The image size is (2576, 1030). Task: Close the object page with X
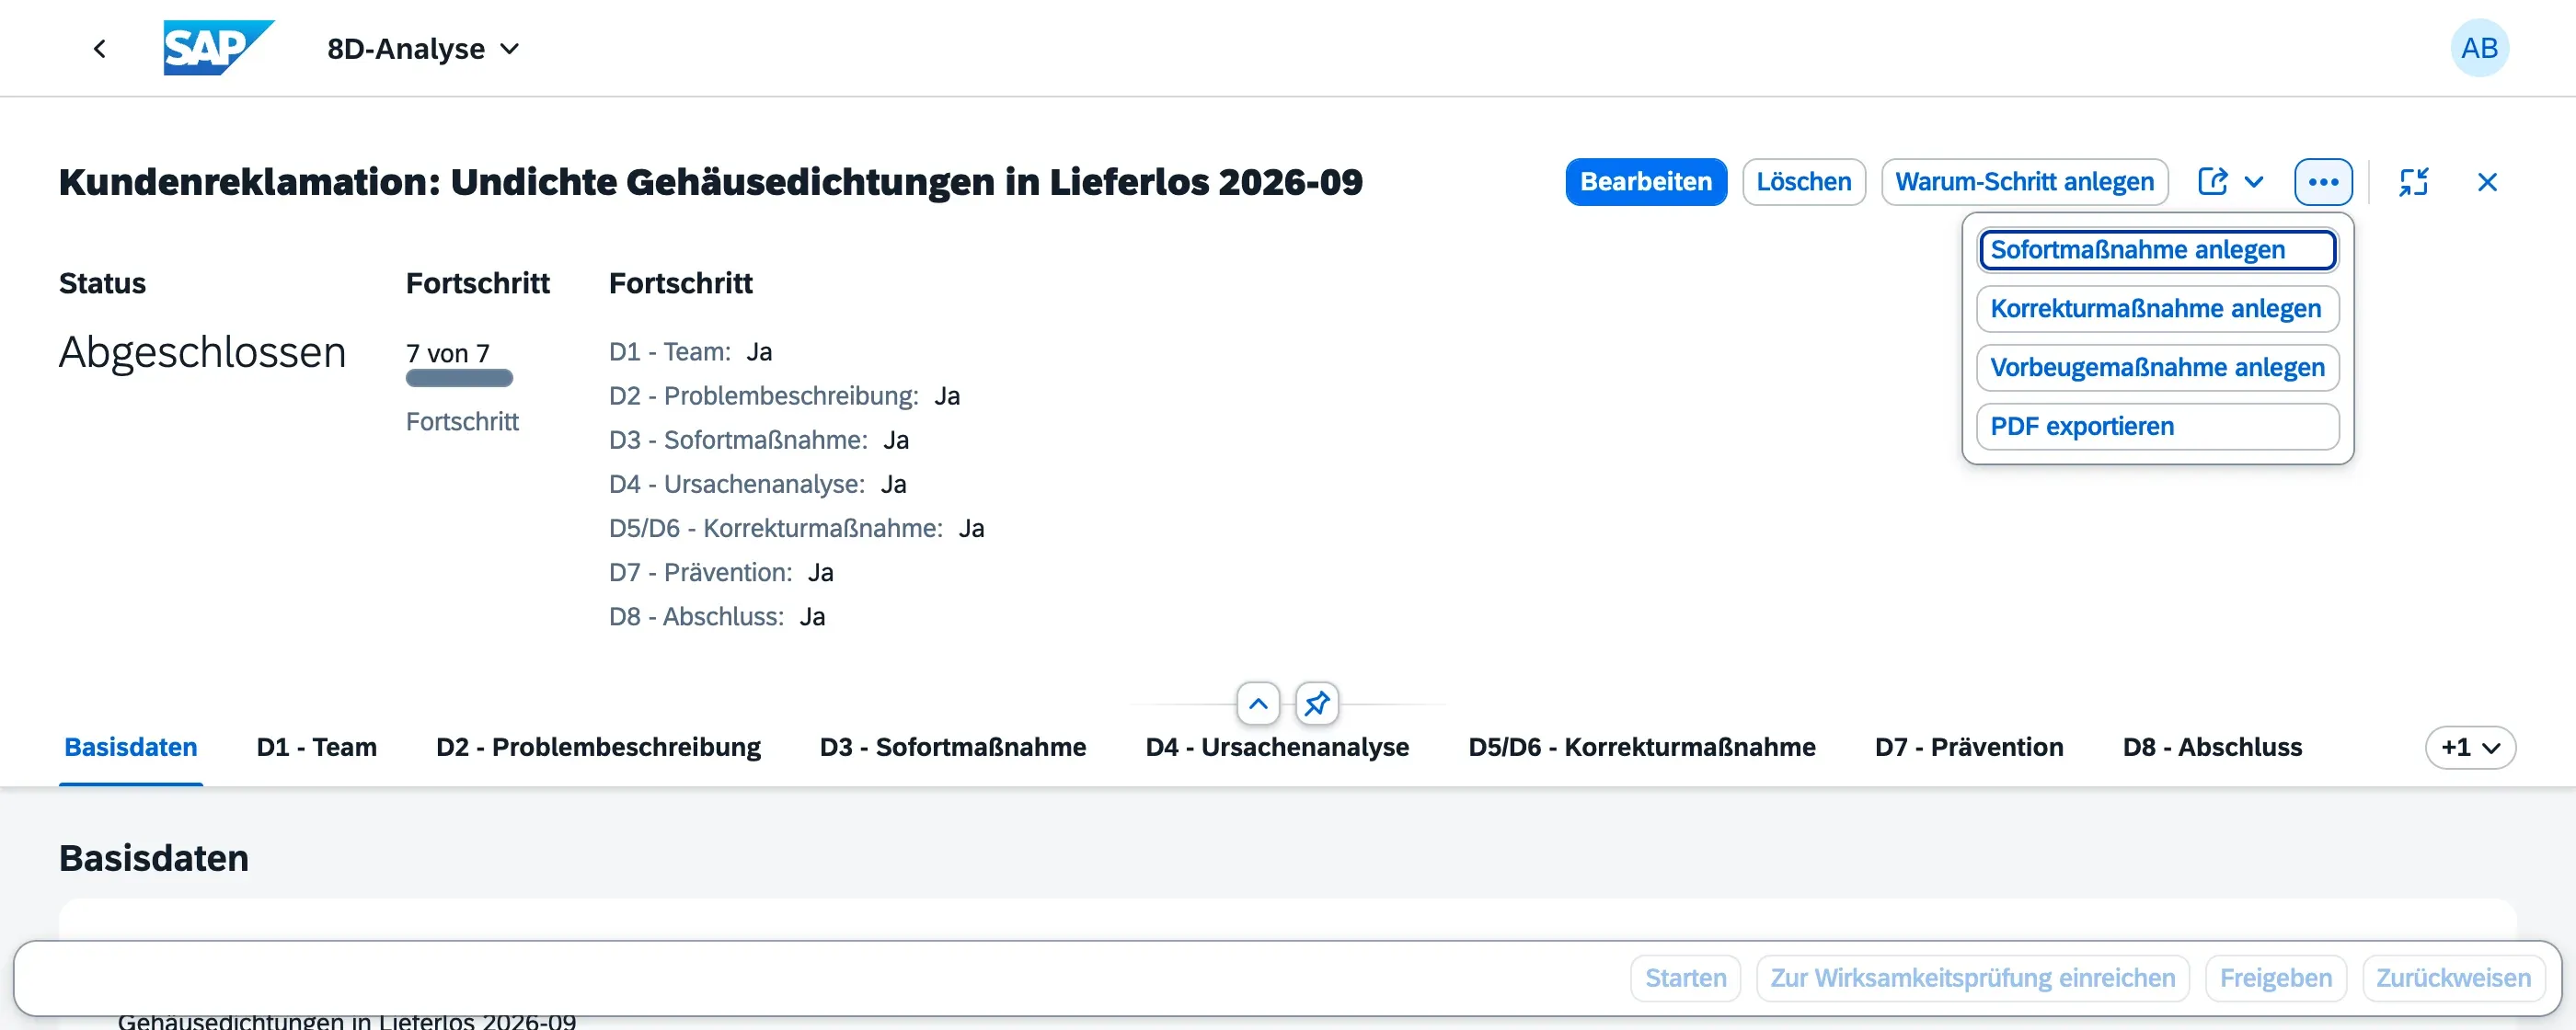[x=2487, y=182]
